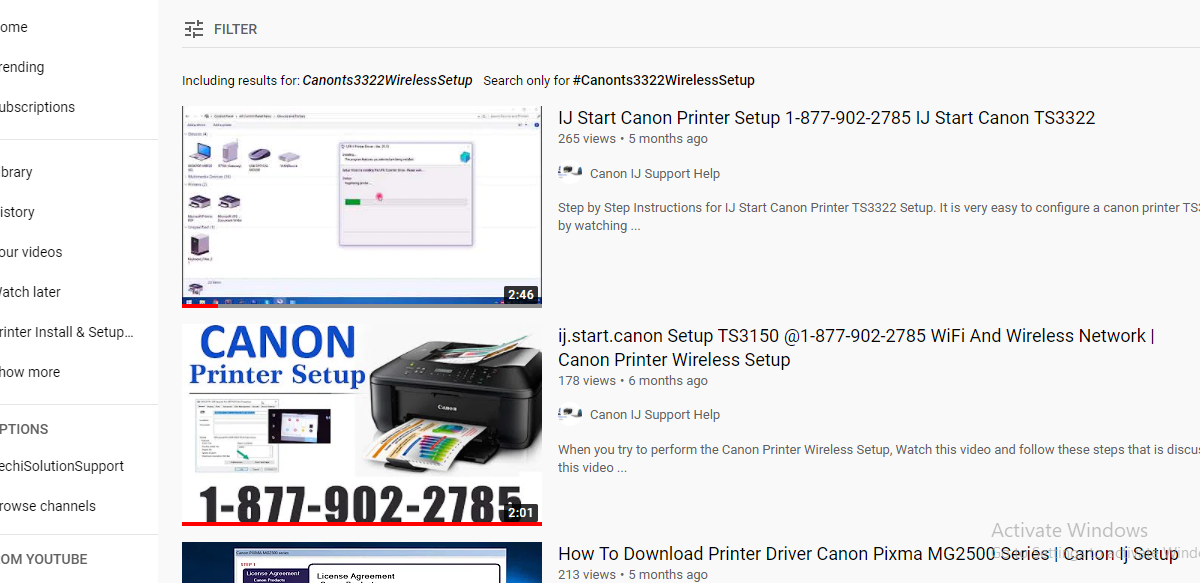The height and width of the screenshot is (583, 1200).
Task: Expand Show more in the sidebar
Action: pos(30,372)
